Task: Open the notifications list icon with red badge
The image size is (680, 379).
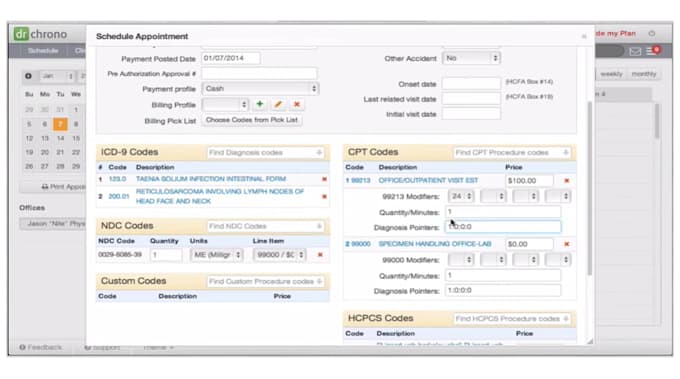Action: click(653, 51)
